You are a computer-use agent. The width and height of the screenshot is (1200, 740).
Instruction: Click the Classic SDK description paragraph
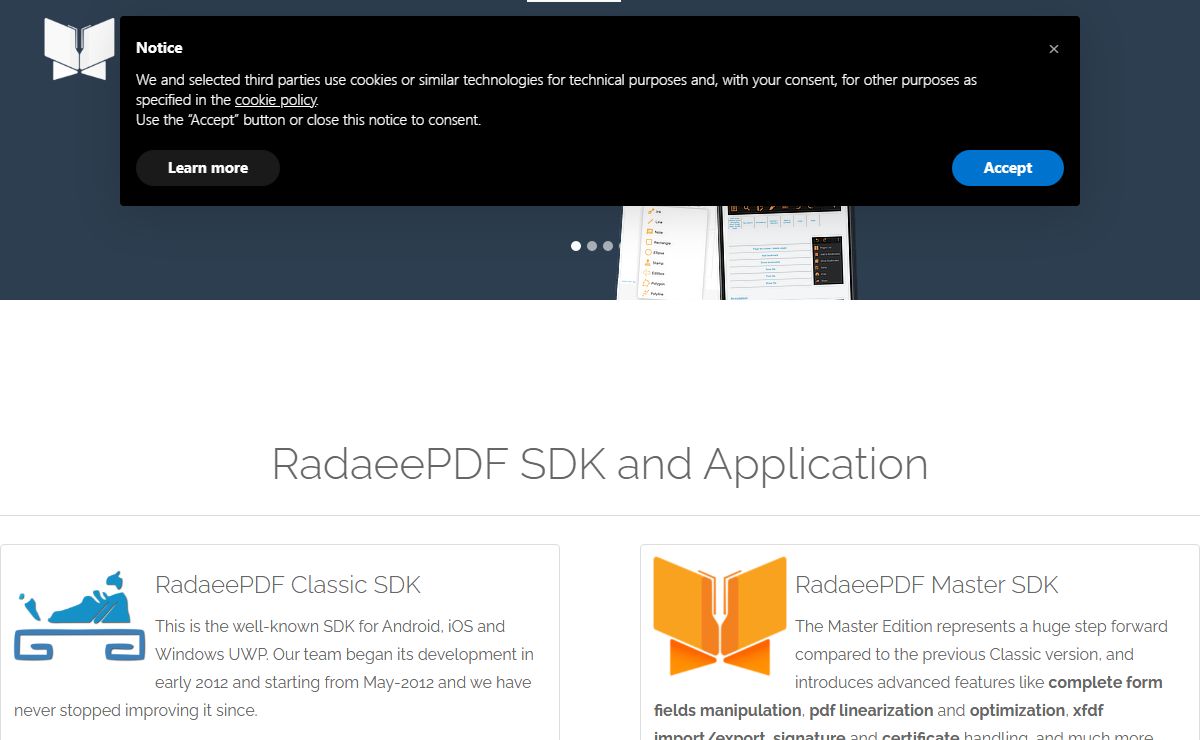[275, 668]
